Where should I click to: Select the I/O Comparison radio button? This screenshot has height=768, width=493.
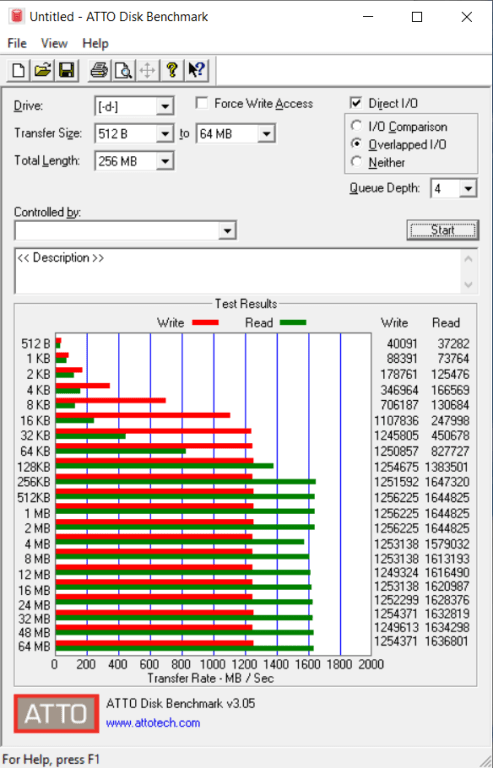[x=356, y=126]
